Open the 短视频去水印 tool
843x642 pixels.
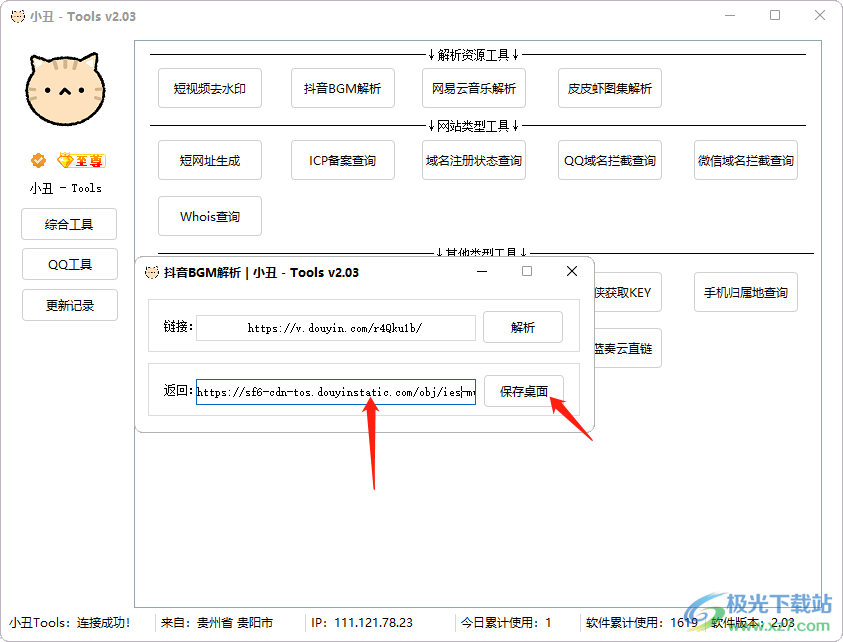(x=210, y=88)
